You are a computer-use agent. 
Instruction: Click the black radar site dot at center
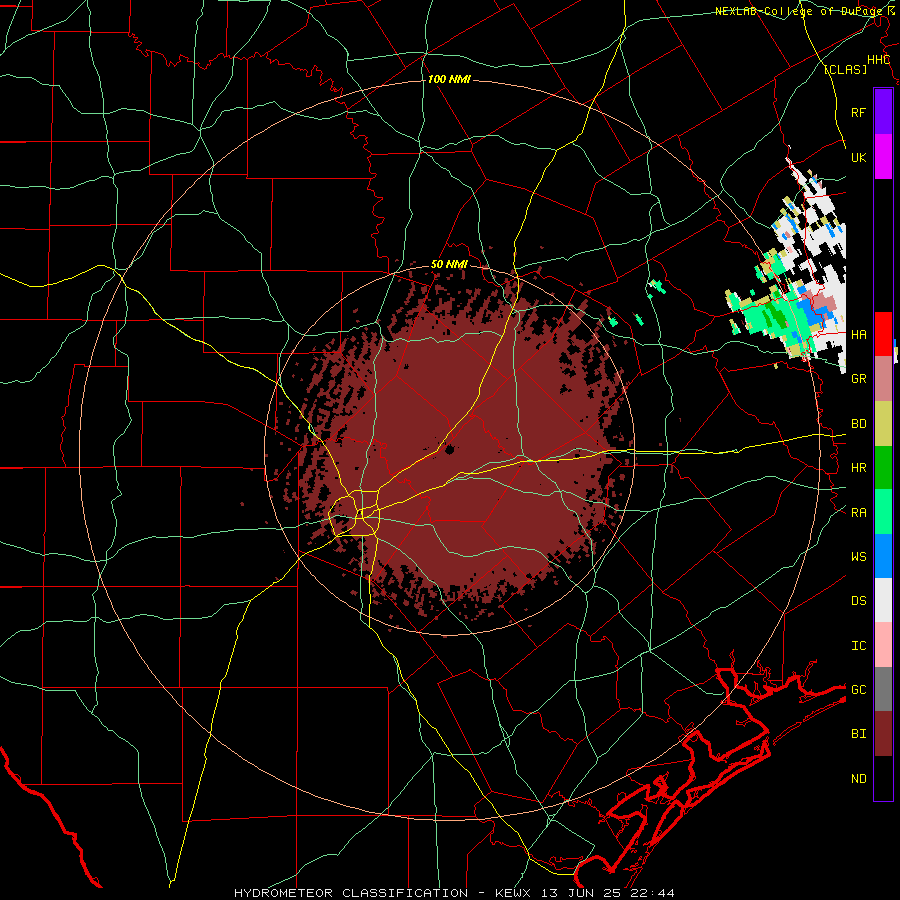pyautogui.click(x=449, y=449)
